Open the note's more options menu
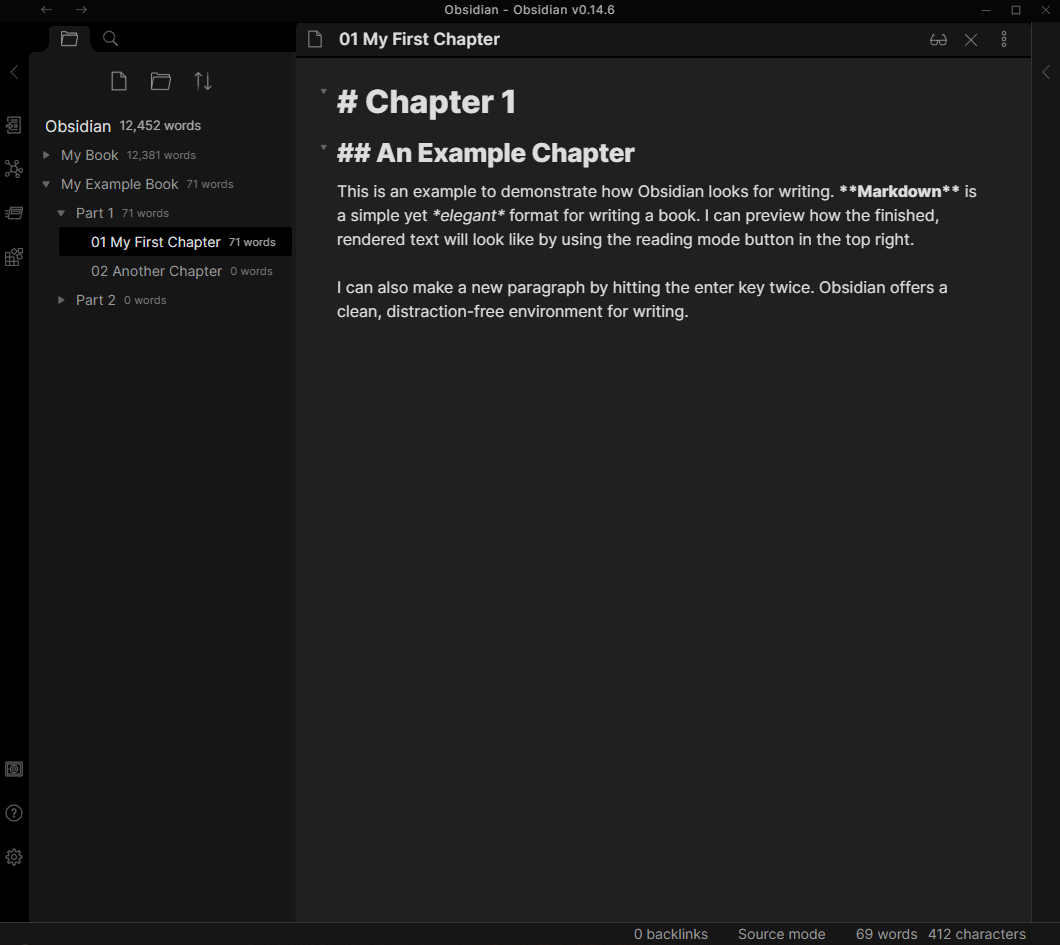The image size is (1060, 945). click(1004, 39)
